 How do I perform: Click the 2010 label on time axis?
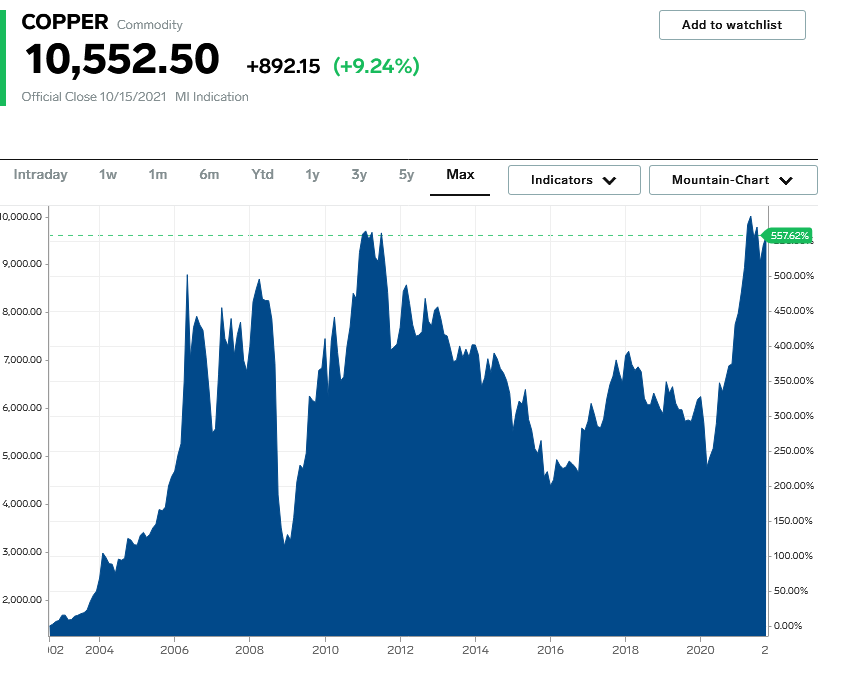[325, 650]
